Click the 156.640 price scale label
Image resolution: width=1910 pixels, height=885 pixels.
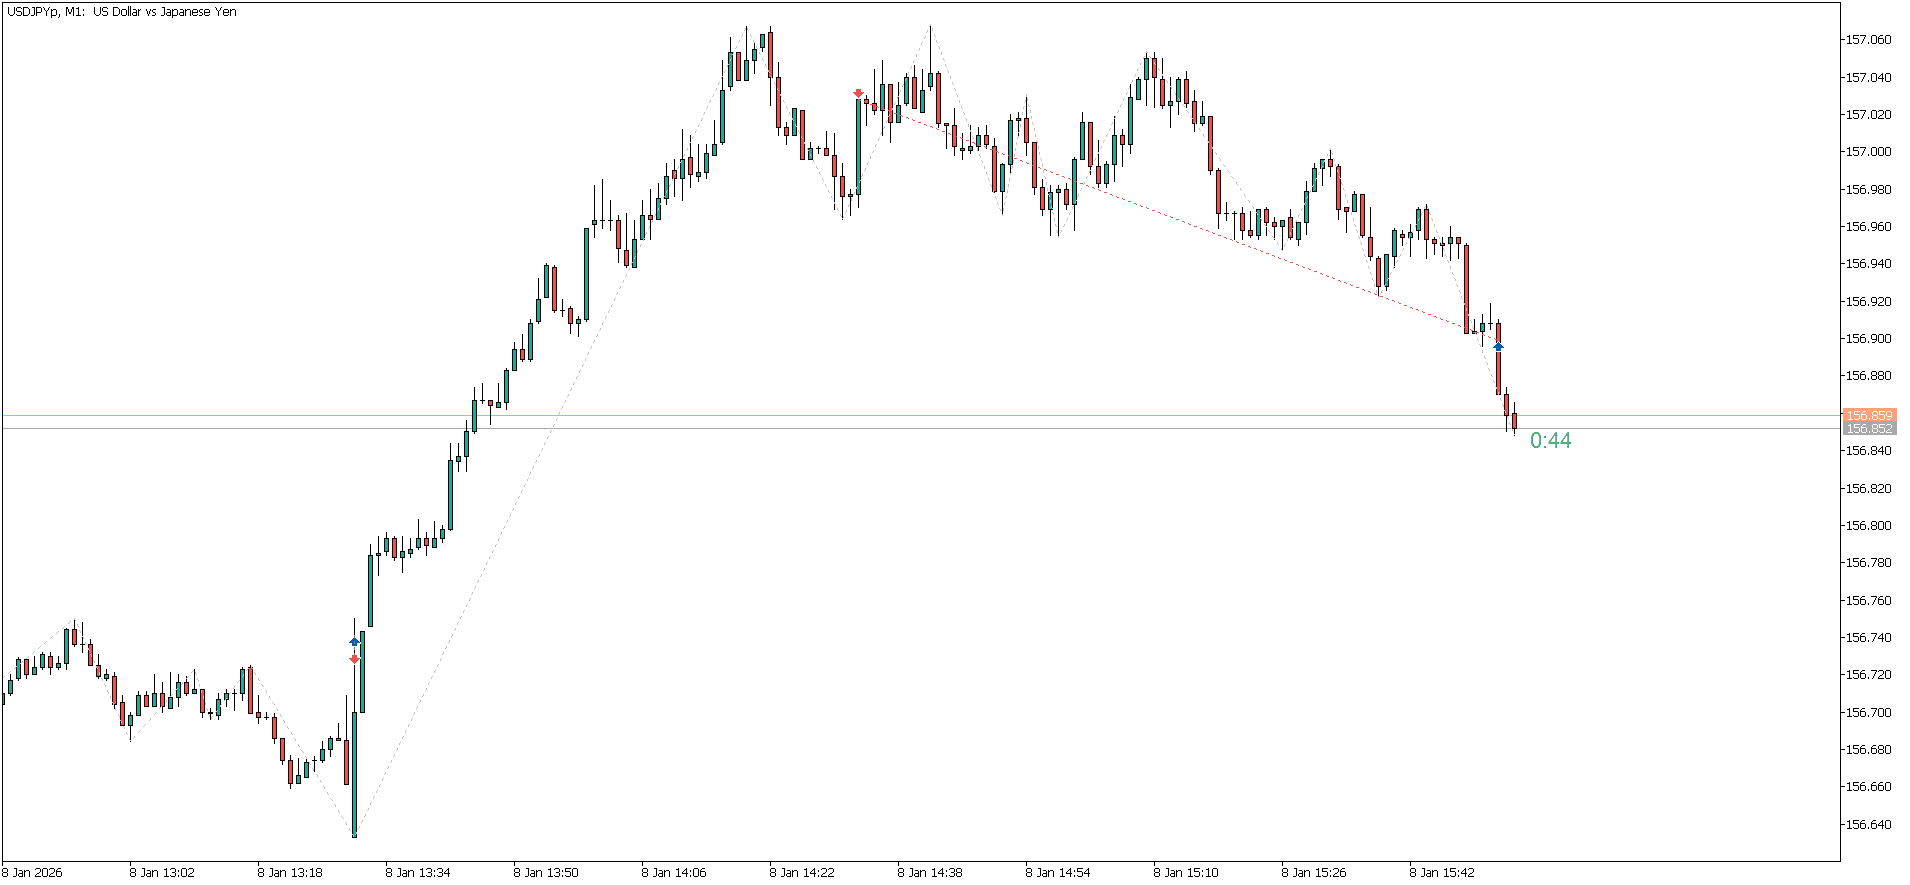1868,825
